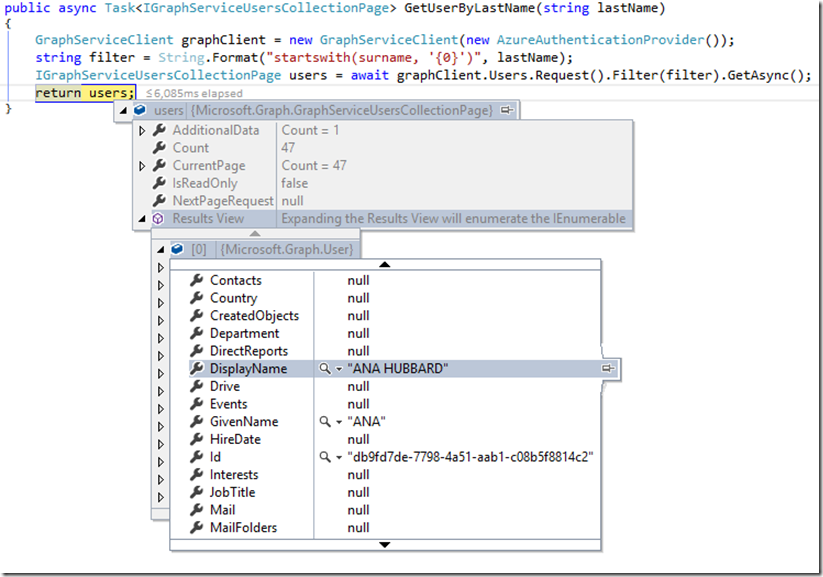Click the cube icon beside [0] item

click(177, 249)
